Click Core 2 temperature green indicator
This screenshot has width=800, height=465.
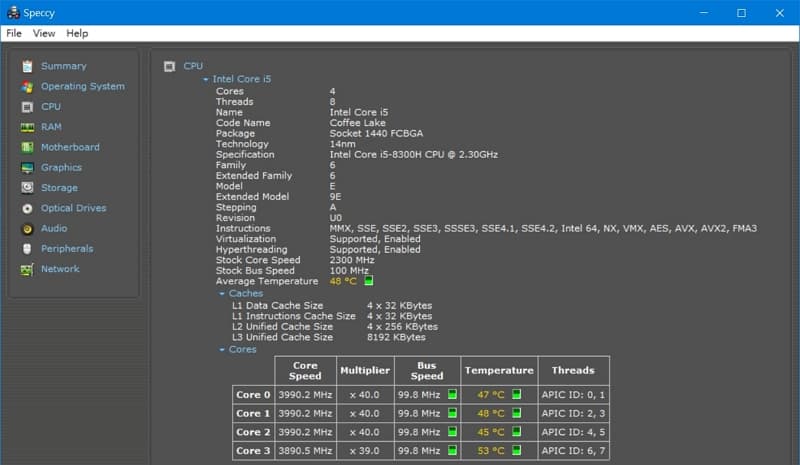[516, 432]
